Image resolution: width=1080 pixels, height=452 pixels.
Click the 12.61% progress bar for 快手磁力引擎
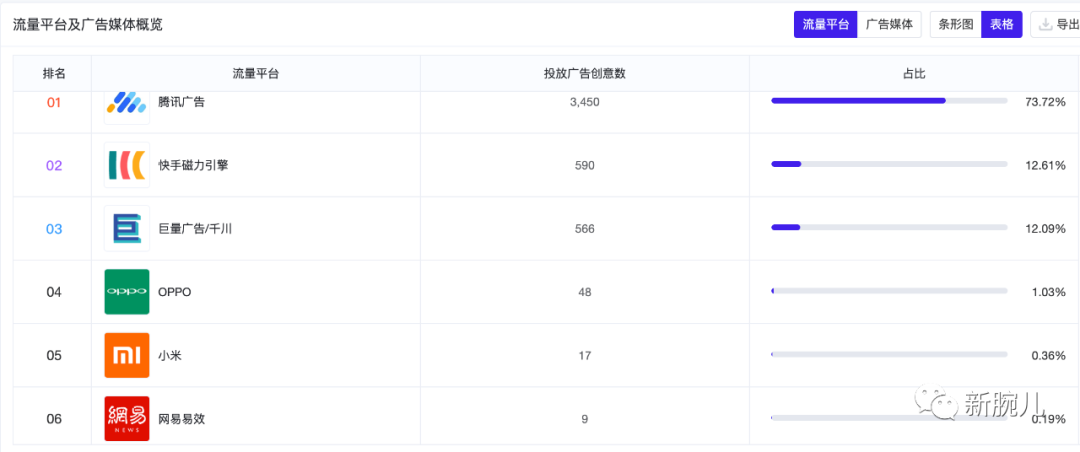pyautogui.click(x=889, y=164)
